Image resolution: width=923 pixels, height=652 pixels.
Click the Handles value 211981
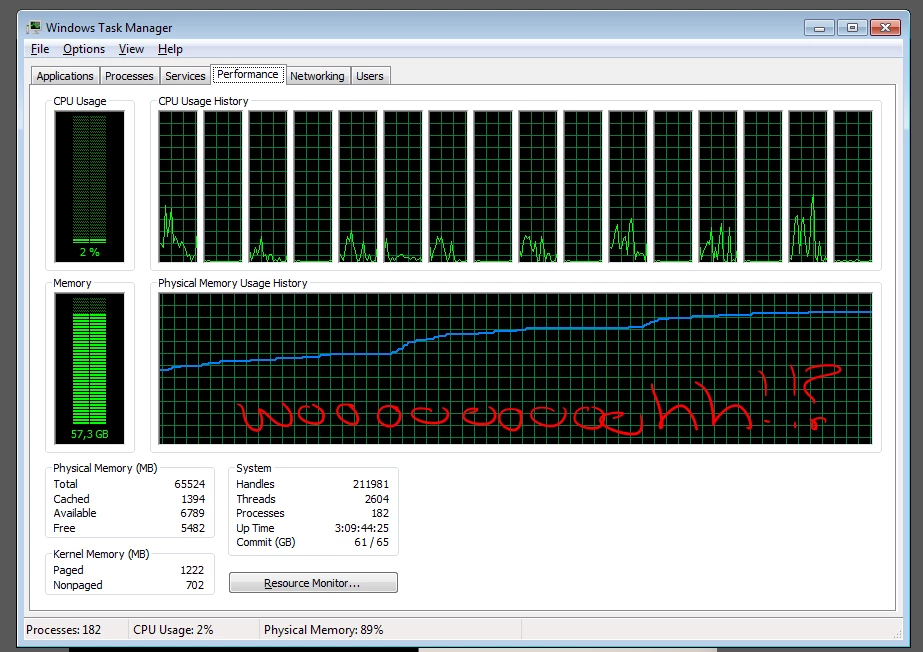371,484
